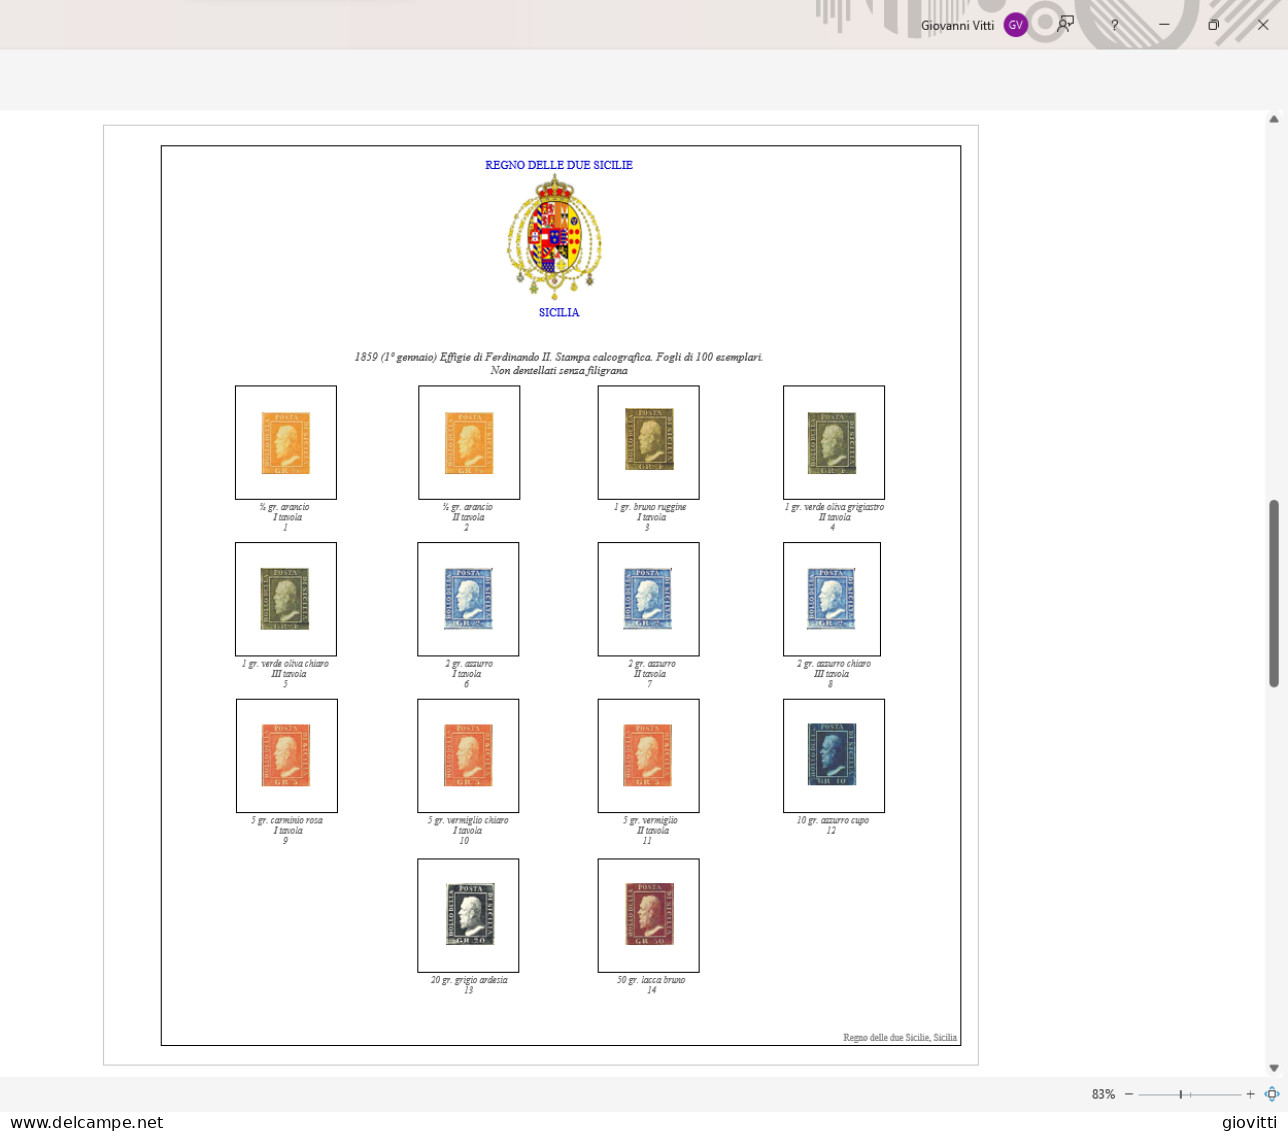Click caption '10 gr. azzurro cupo'
The height and width of the screenshot is (1131, 1288).
point(832,820)
